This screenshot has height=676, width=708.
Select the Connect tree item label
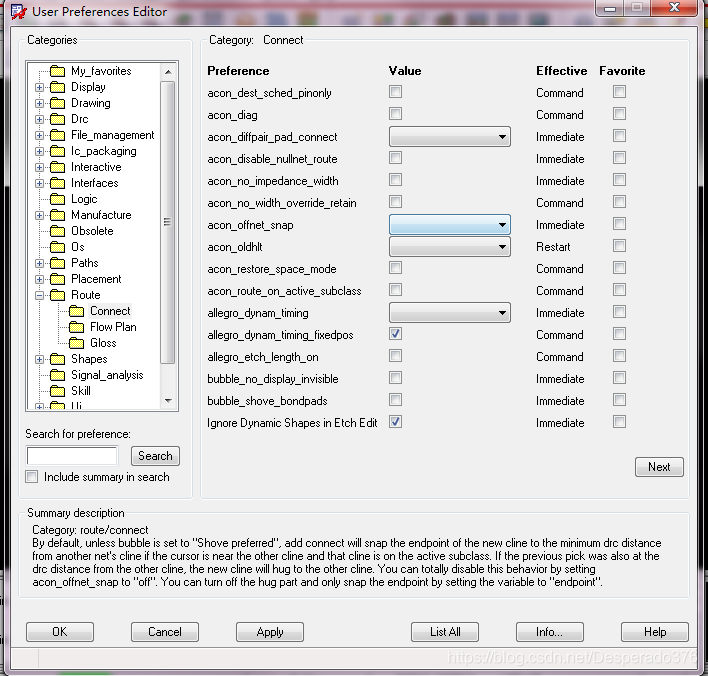pyautogui.click(x=110, y=311)
